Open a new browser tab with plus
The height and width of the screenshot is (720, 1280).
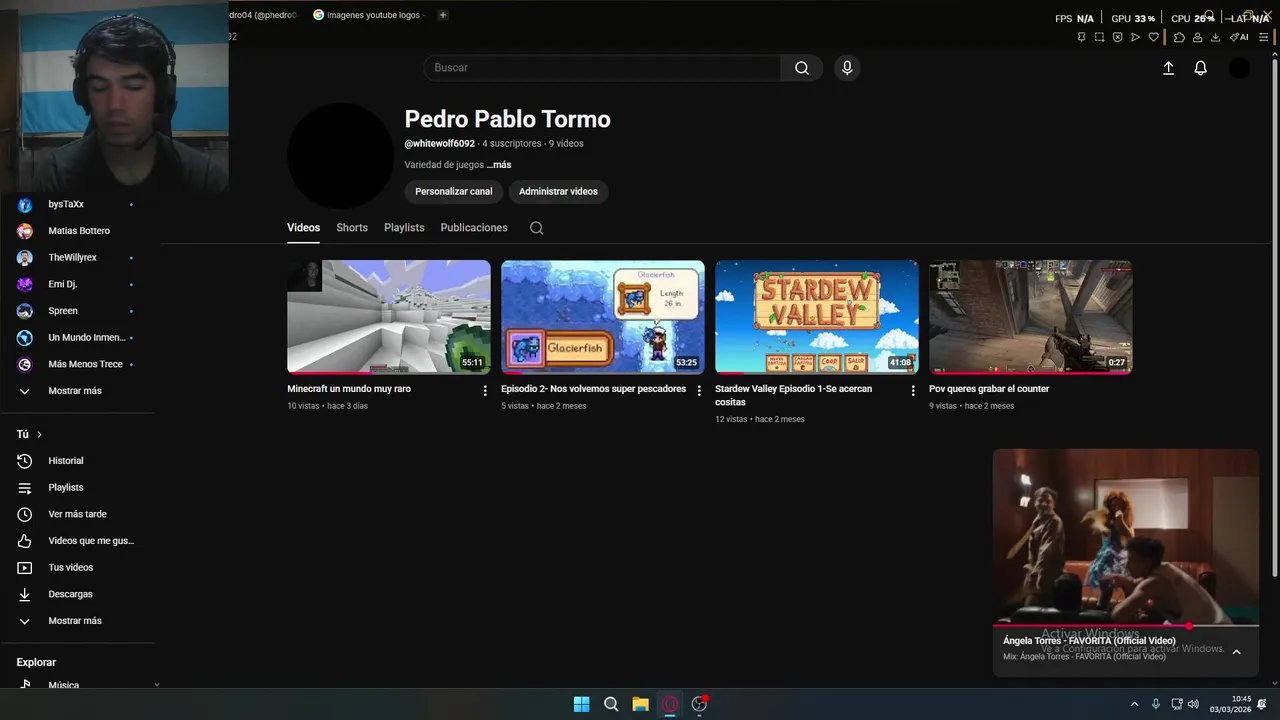click(443, 15)
